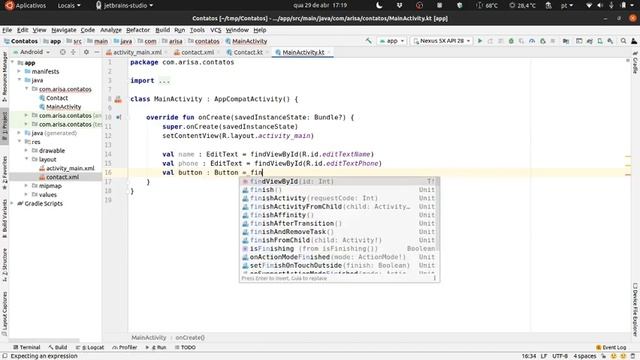Open the Event Log

[611, 347]
